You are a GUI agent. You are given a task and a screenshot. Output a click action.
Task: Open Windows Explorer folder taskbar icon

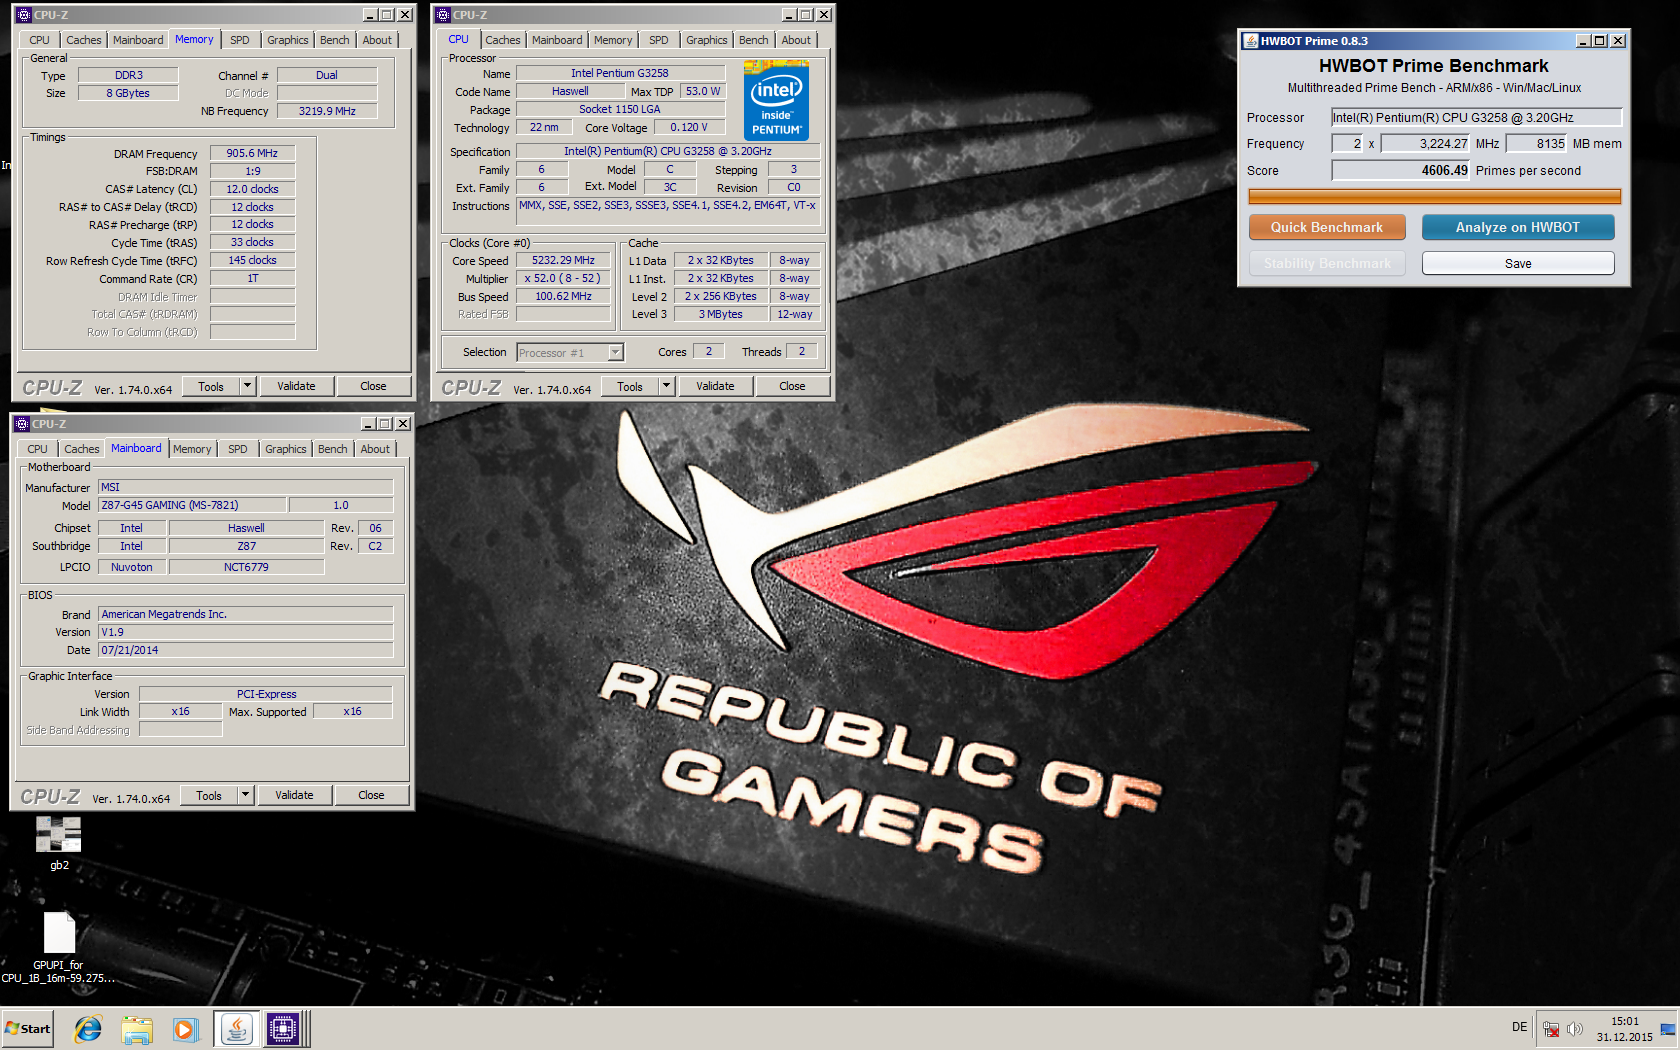click(x=137, y=1028)
